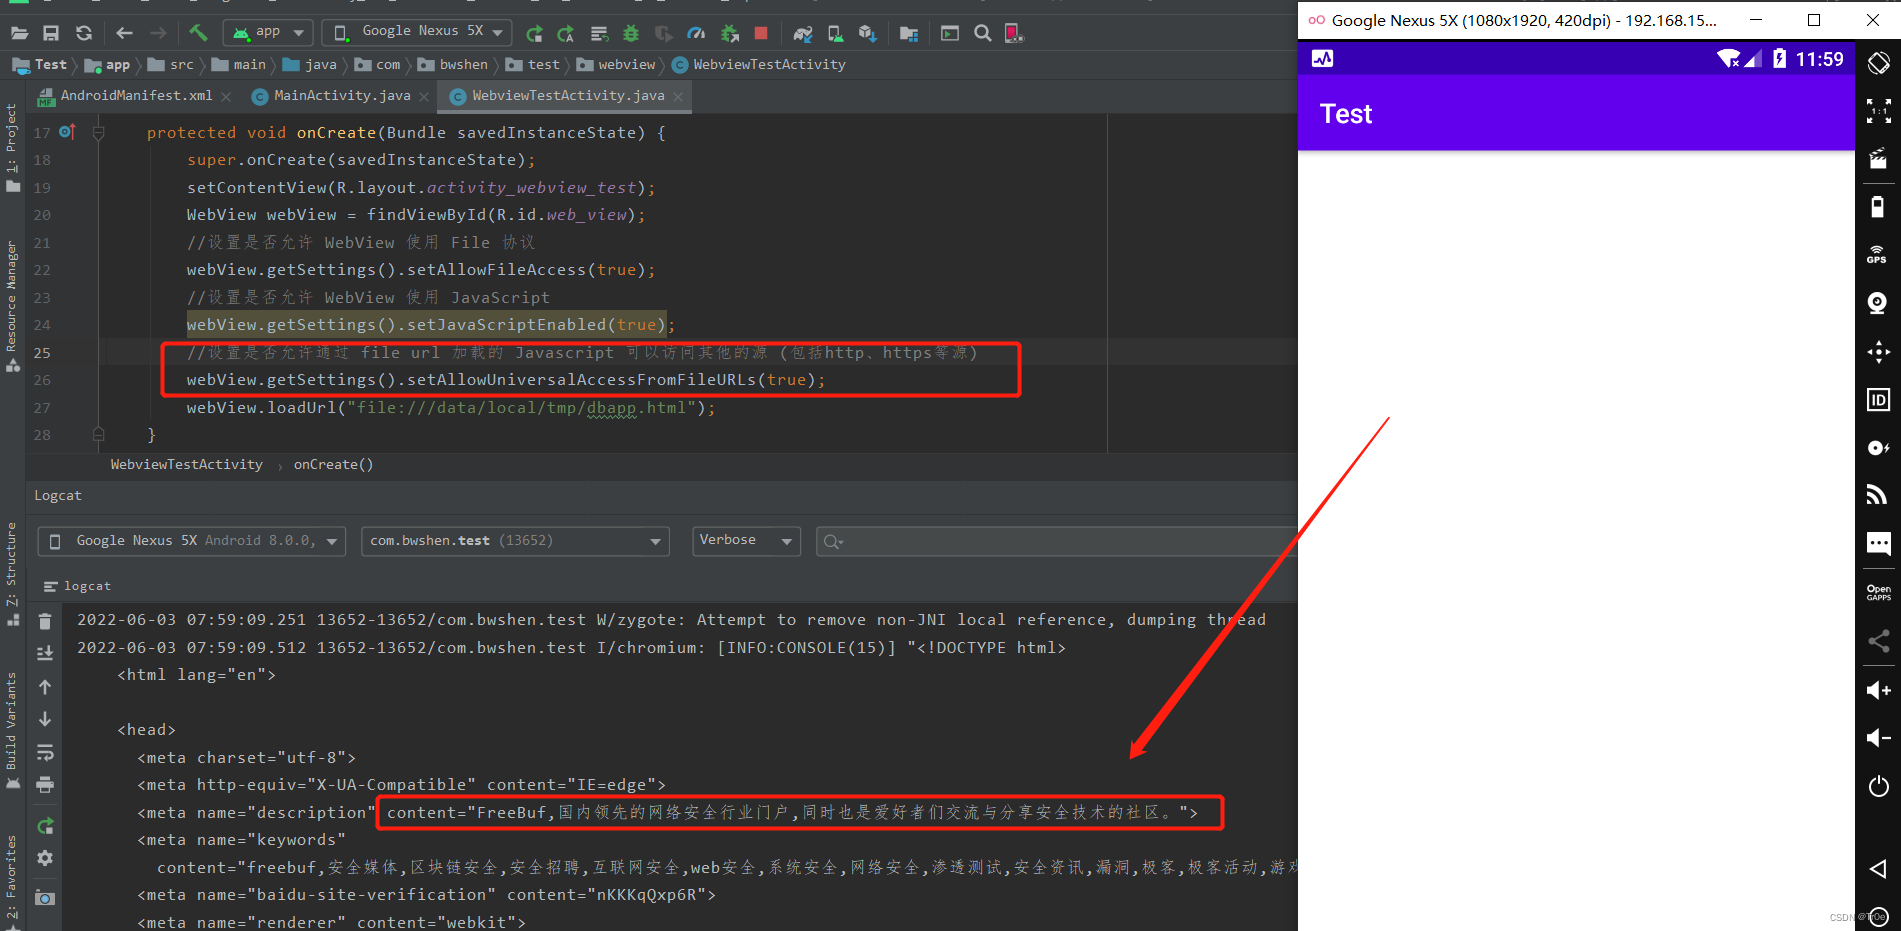Toggle Use Soft Wraps in logcat
The height and width of the screenshot is (931, 1901).
(45, 752)
